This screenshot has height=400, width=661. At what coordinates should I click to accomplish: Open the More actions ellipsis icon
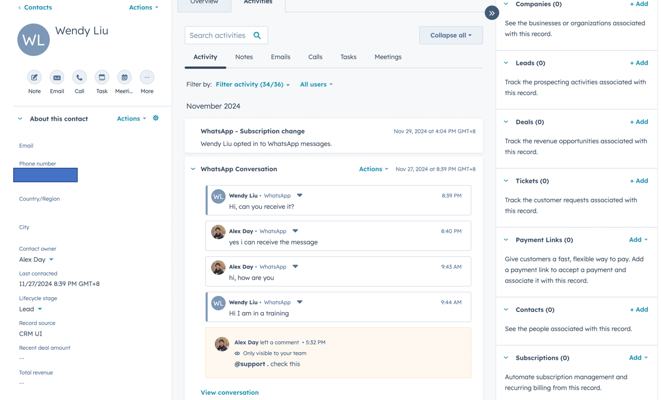pyautogui.click(x=147, y=78)
